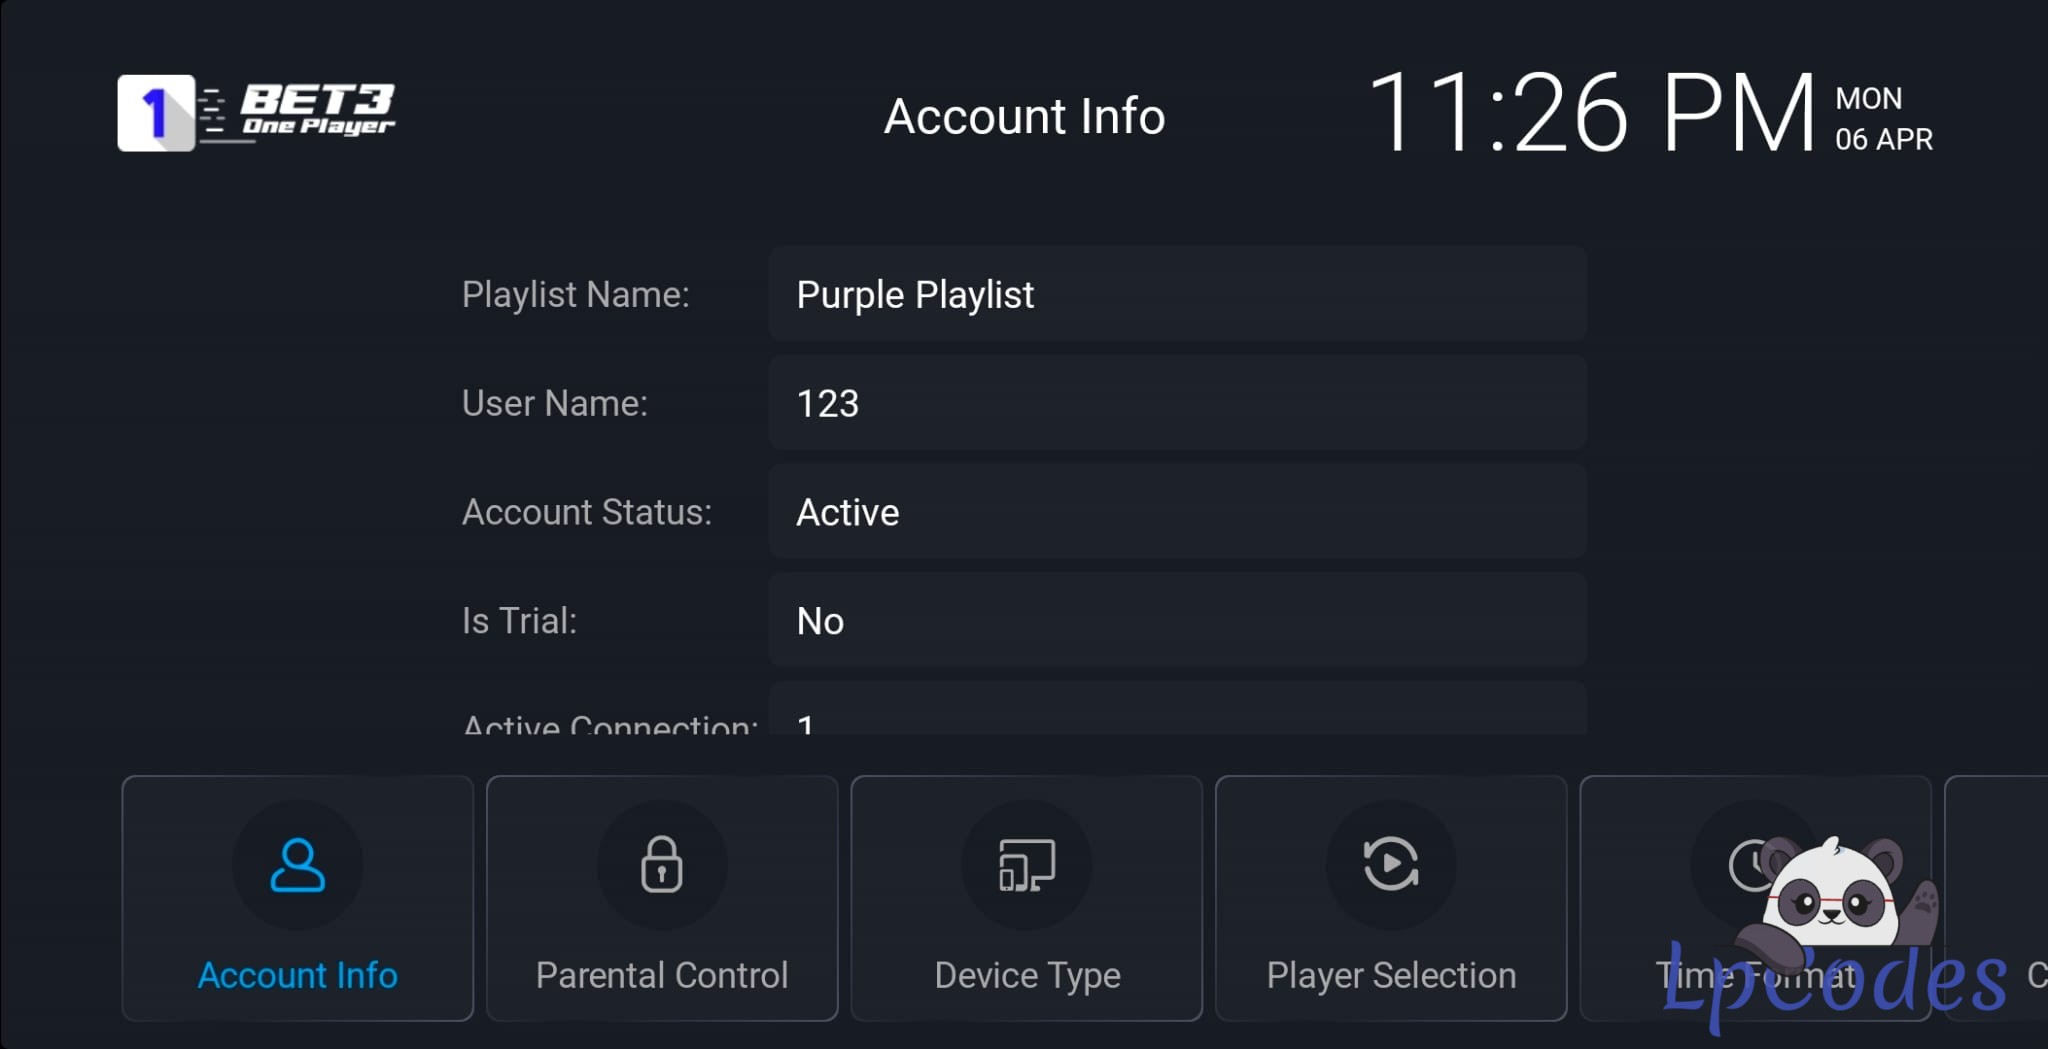The height and width of the screenshot is (1049, 2048).
Task: Select the partially visible tile after Time Format
Action: click(x=1996, y=897)
